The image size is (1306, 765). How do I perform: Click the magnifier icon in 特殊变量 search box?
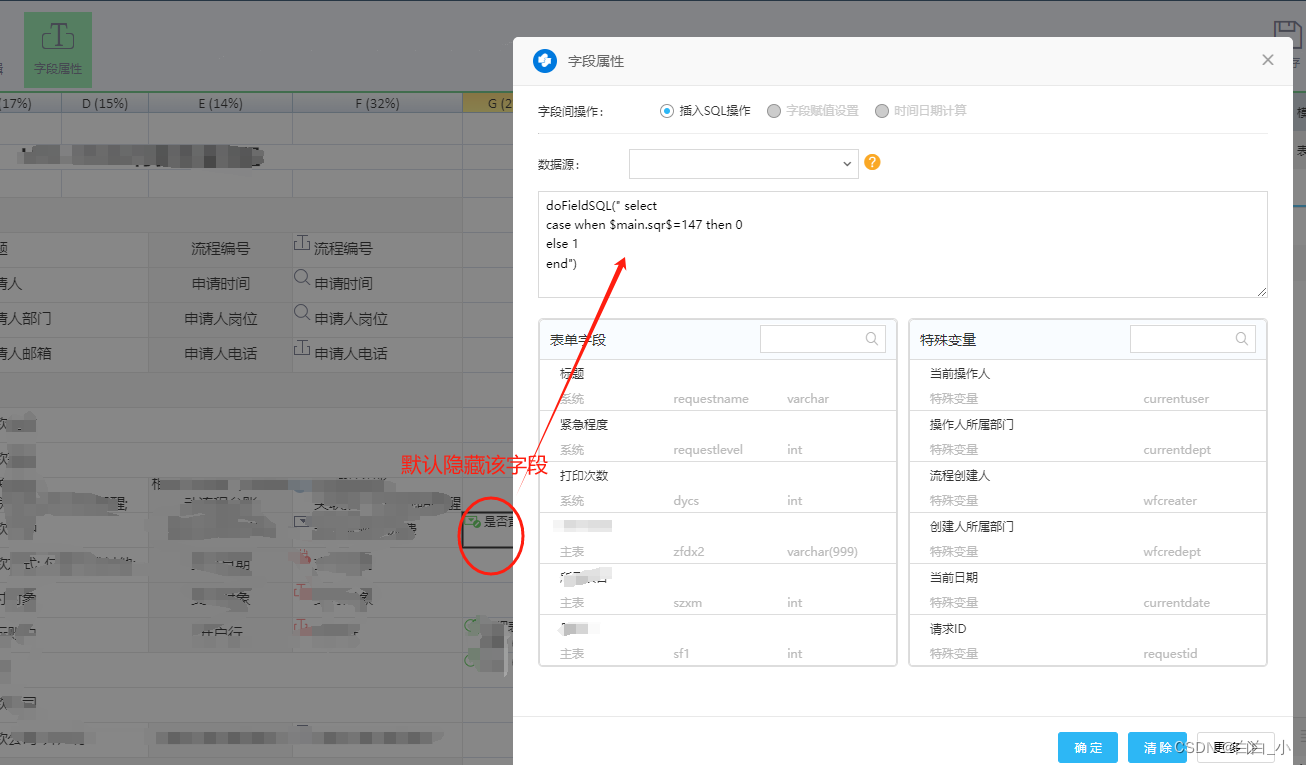tap(1243, 338)
